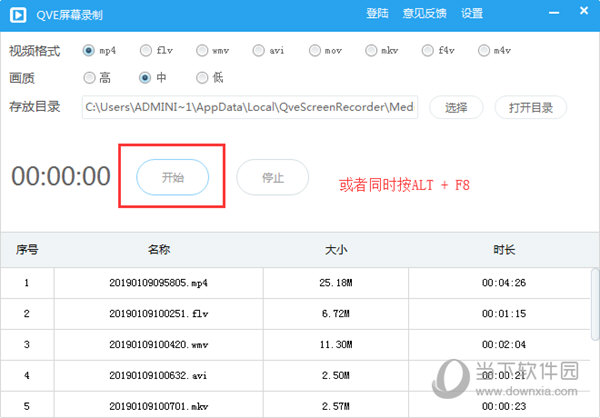
Task: Choose flv as the video format
Action: point(146,50)
